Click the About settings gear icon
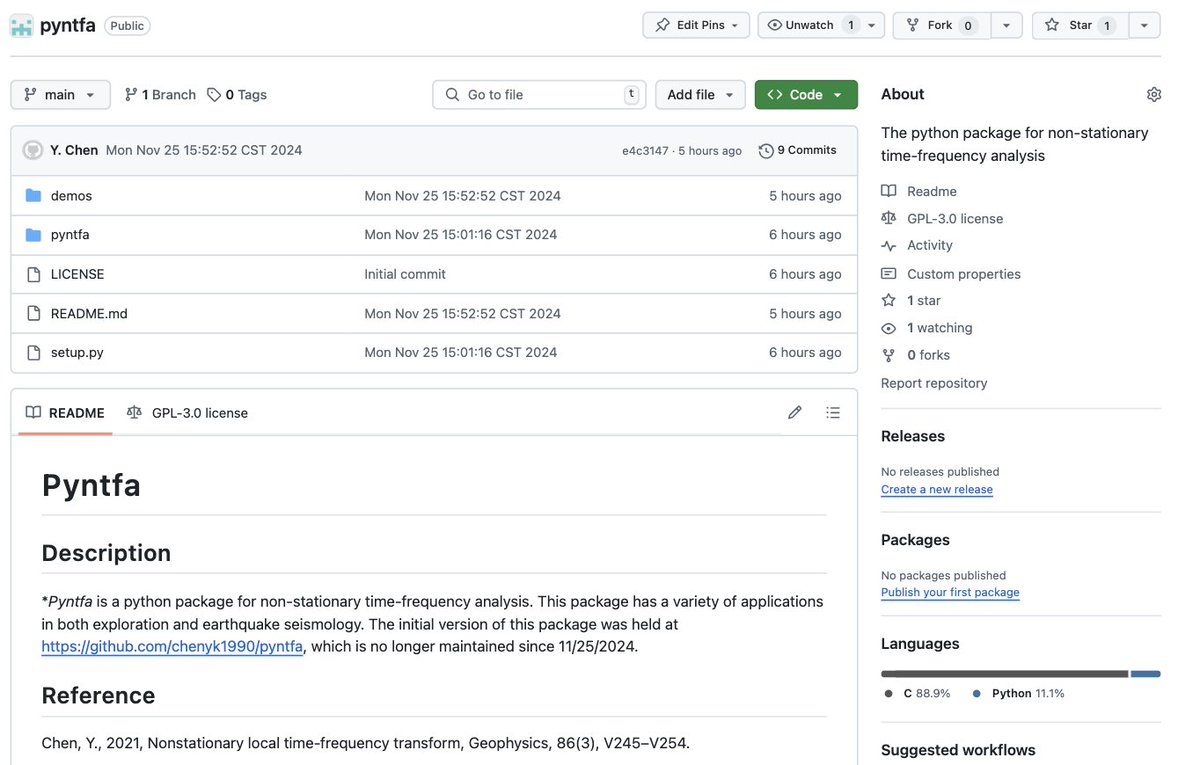The image size is (1200, 765). click(1154, 94)
